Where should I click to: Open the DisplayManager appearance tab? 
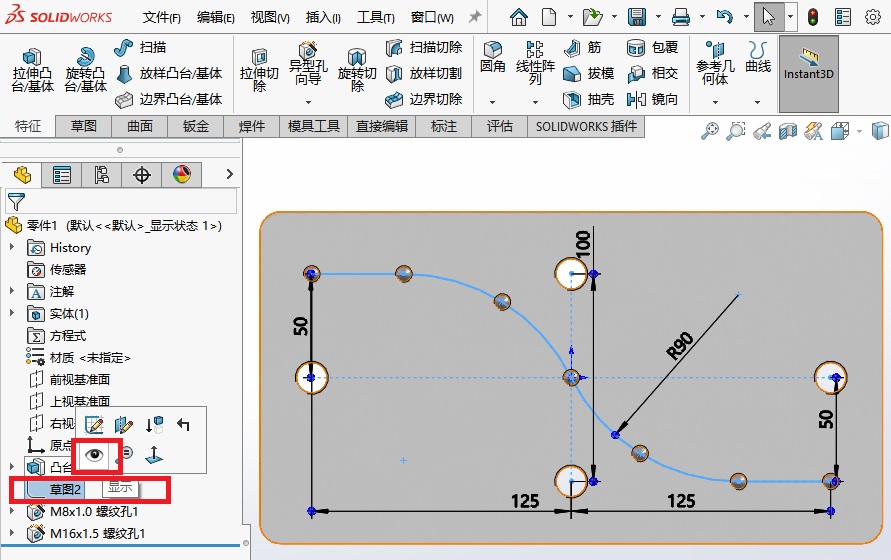(181, 175)
